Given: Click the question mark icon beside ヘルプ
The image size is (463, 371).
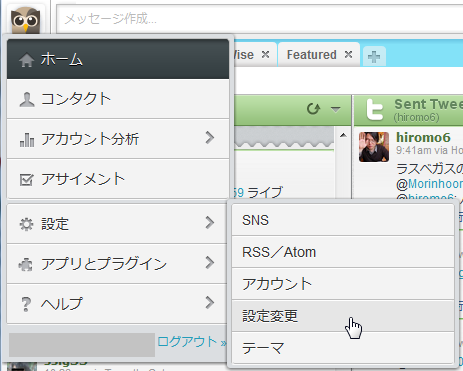Looking at the screenshot, I should 26,304.
